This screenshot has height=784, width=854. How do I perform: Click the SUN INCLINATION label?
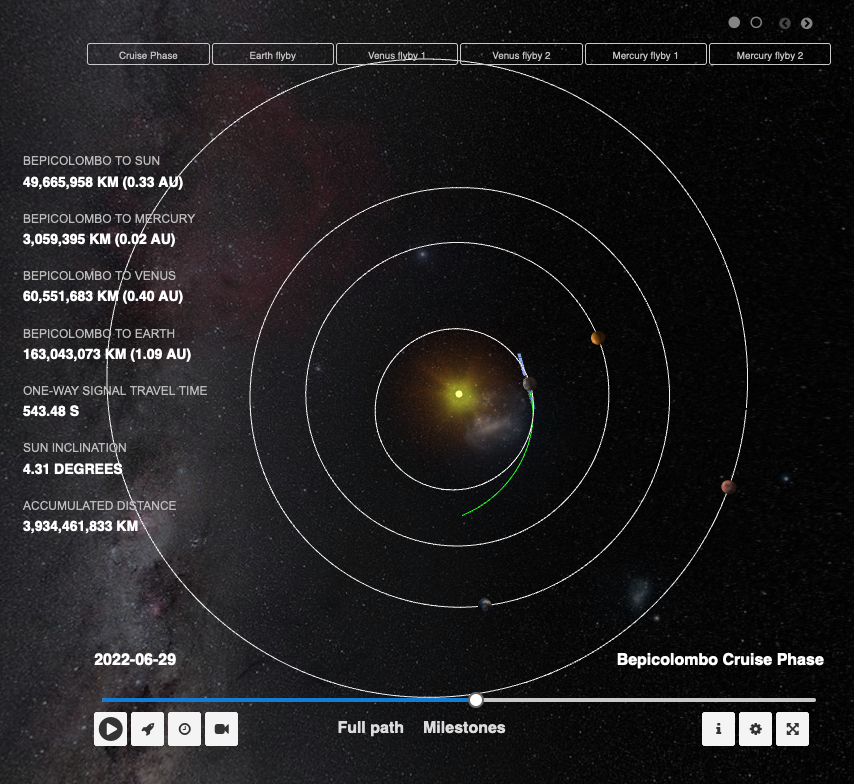[75, 448]
